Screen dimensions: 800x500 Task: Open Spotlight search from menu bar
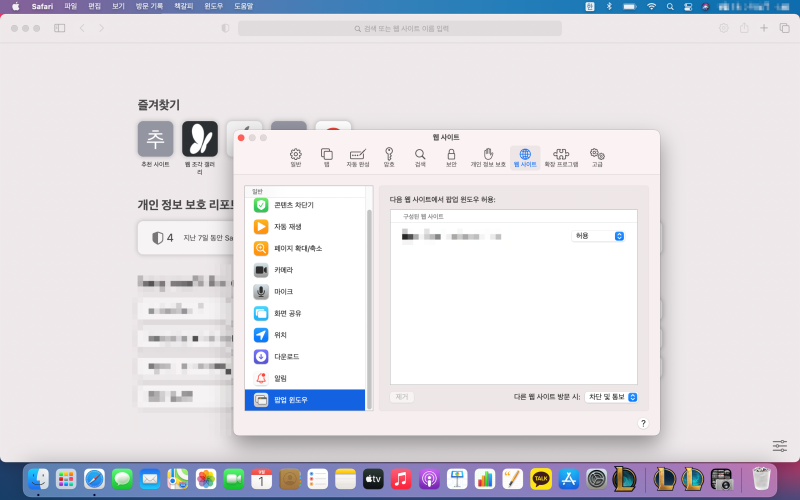pos(670,7)
